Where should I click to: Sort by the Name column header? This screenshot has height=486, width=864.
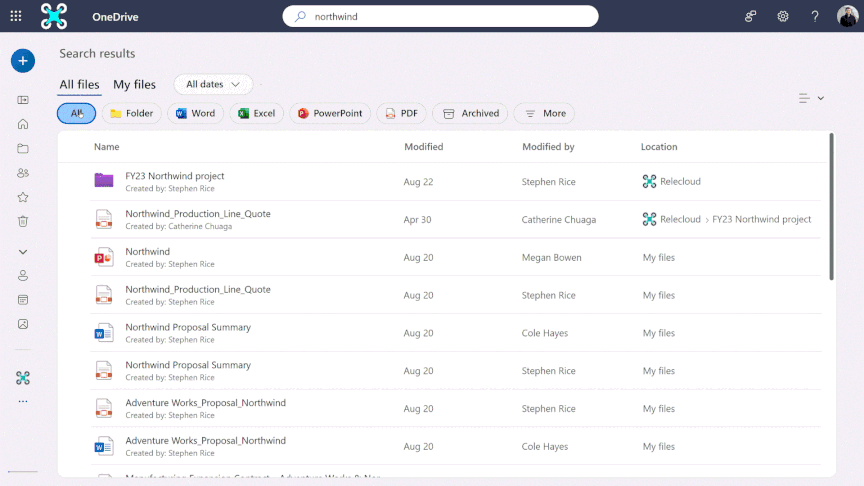click(106, 147)
